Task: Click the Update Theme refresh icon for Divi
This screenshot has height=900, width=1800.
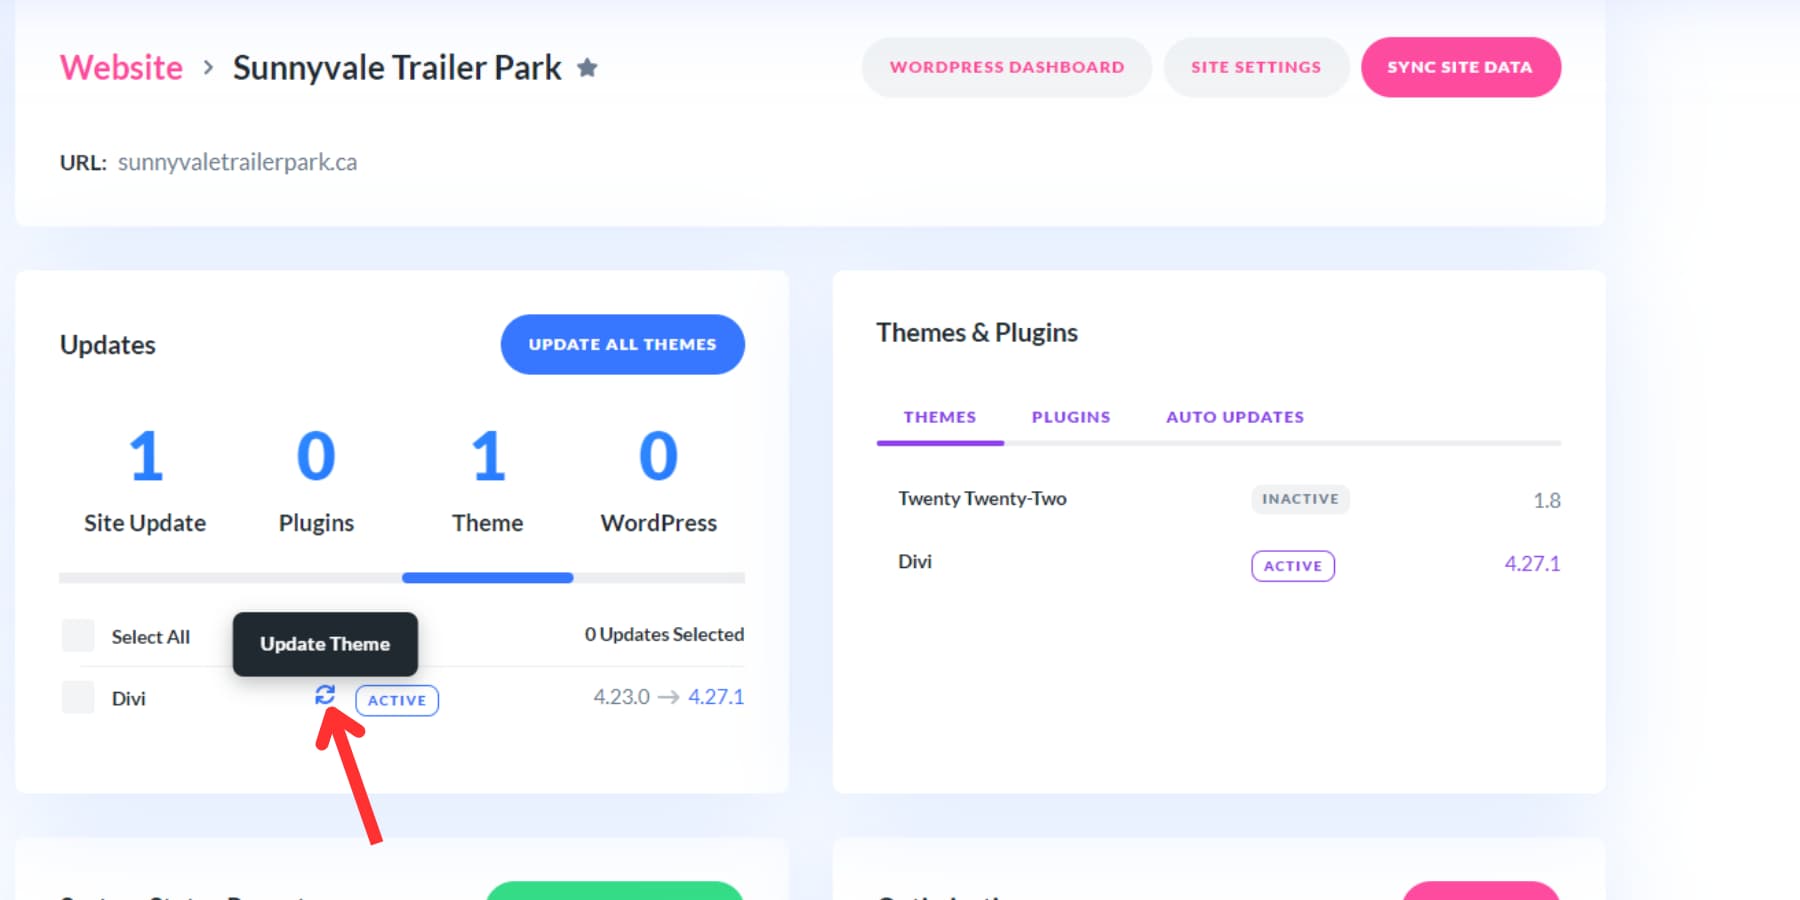Action: (x=325, y=696)
